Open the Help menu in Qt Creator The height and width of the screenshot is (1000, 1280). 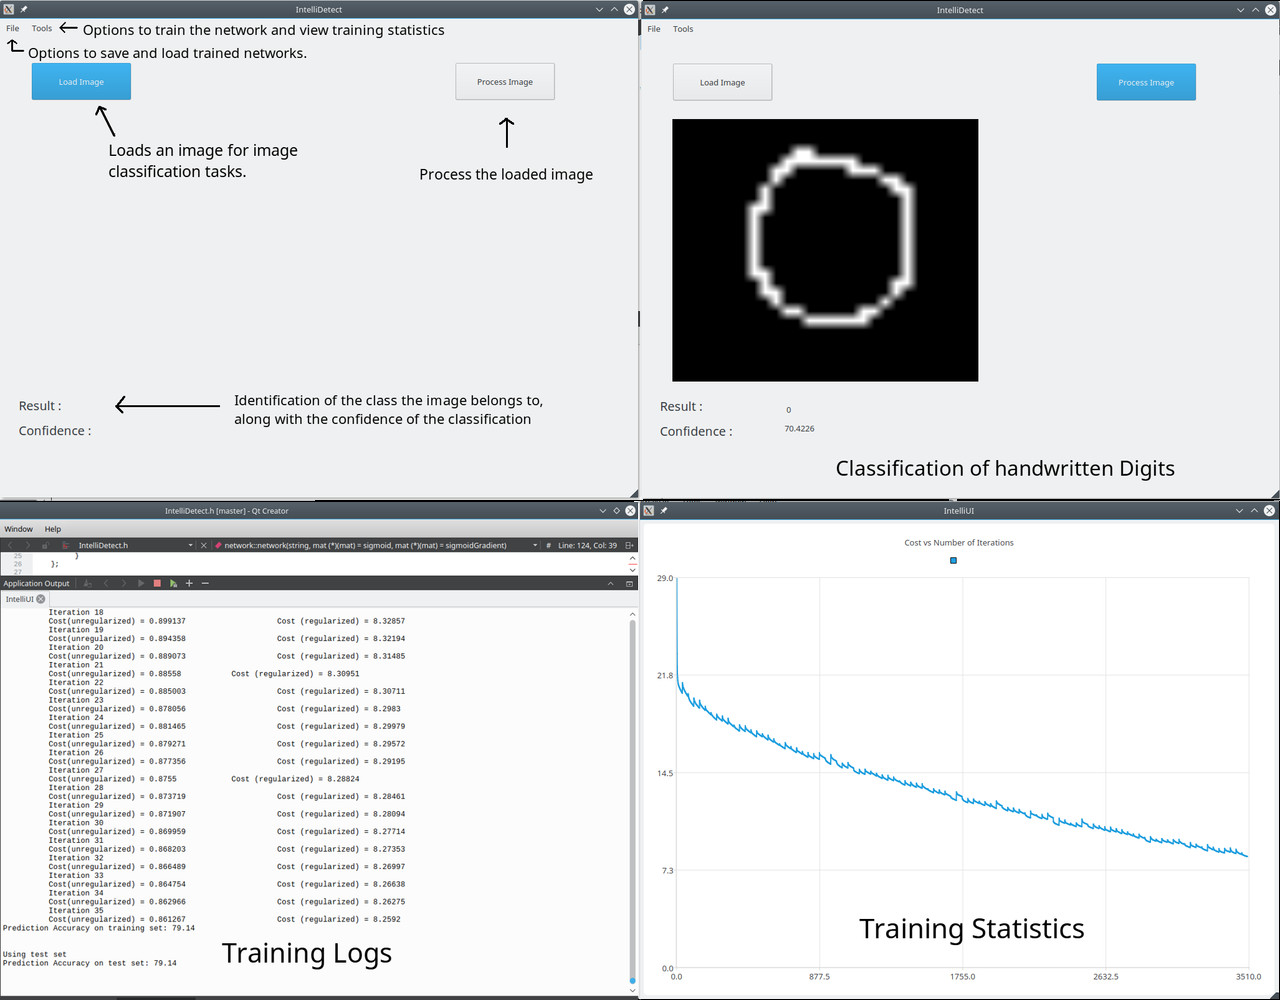53,529
